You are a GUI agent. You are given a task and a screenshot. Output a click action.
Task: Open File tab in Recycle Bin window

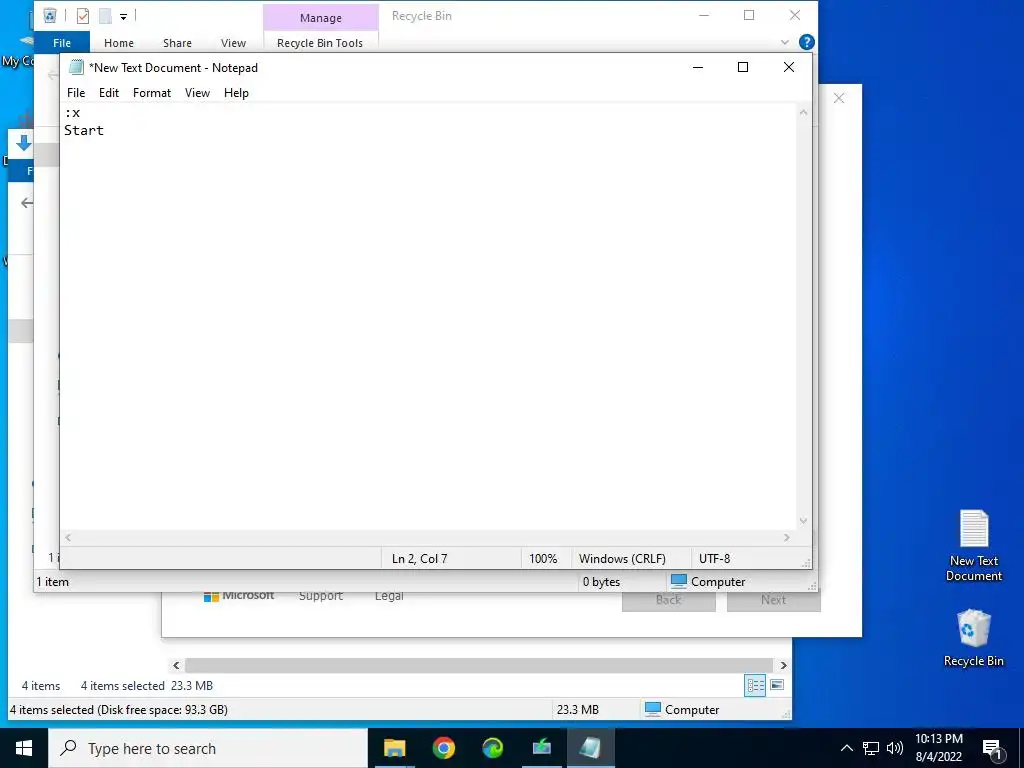pyautogui.click(x=62, y=42)
